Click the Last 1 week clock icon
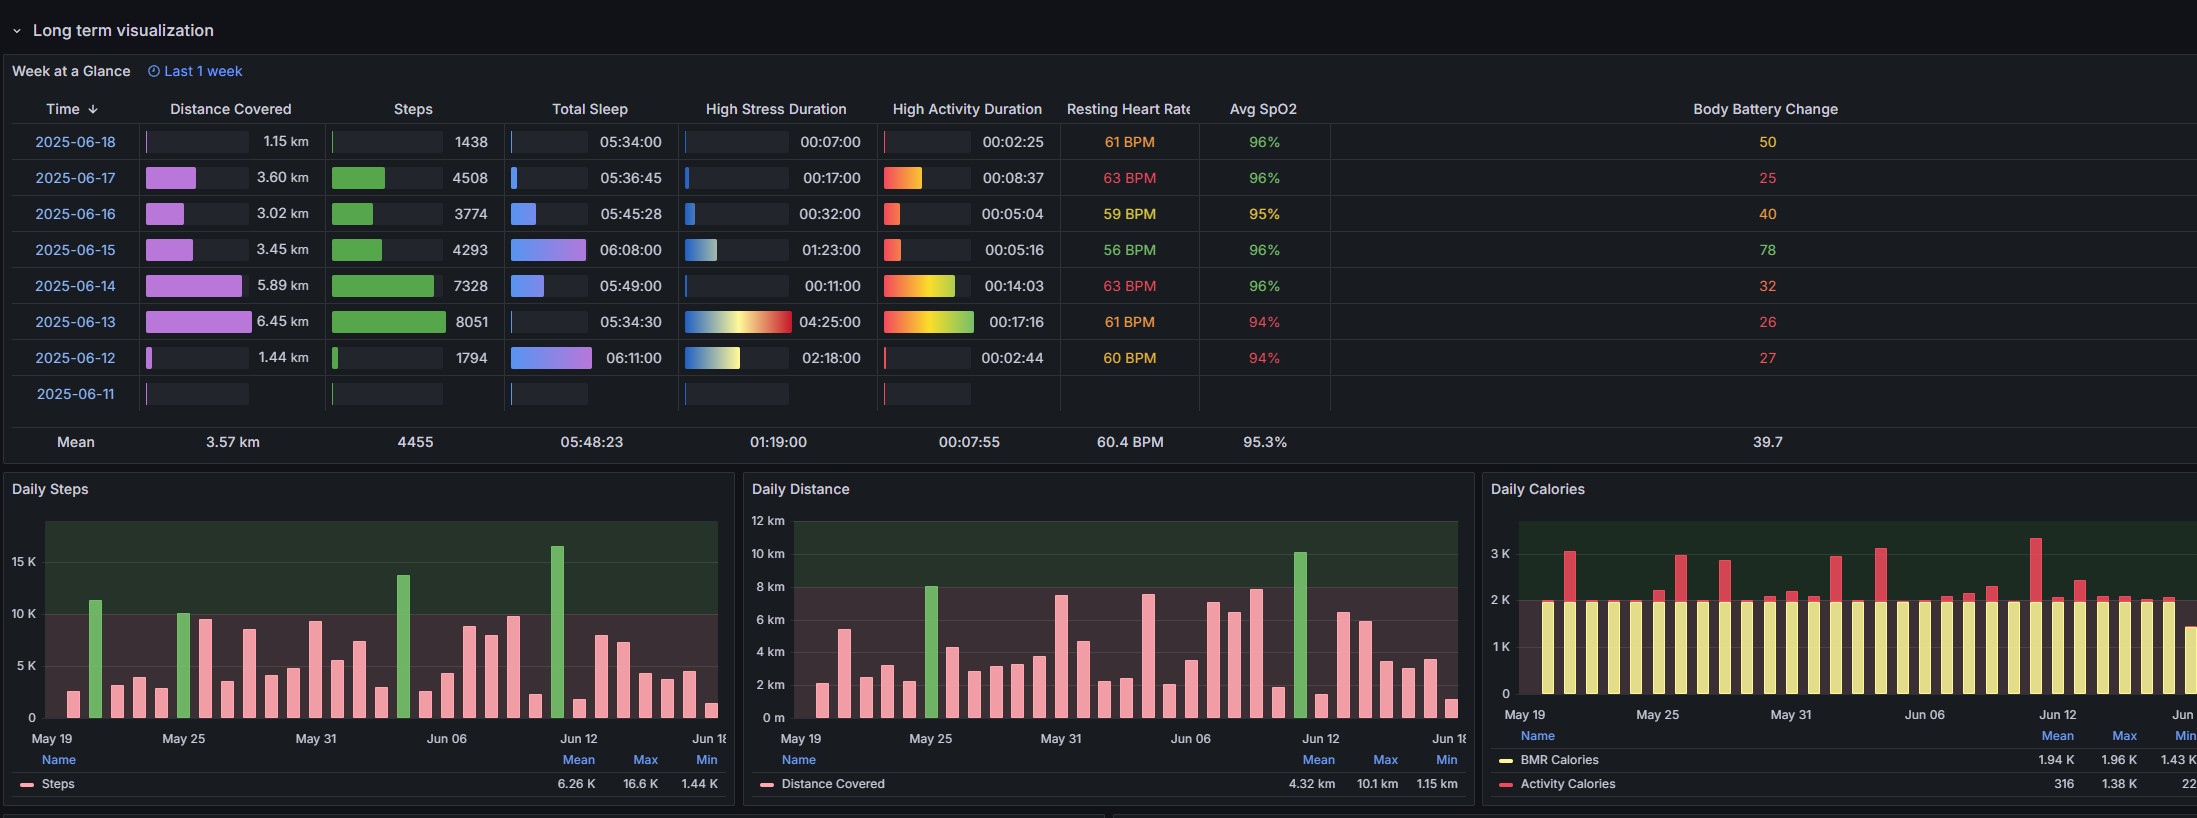 click(x=154, y=71)
